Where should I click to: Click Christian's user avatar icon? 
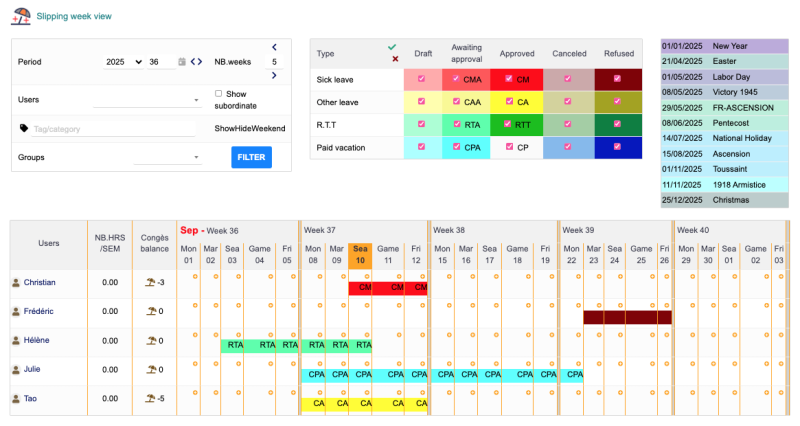[15, 283]
